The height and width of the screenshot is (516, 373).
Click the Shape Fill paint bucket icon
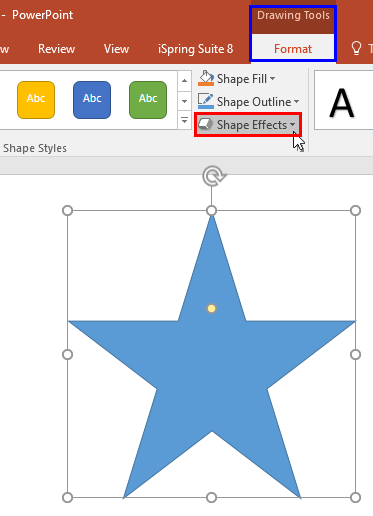coord(206,79)
